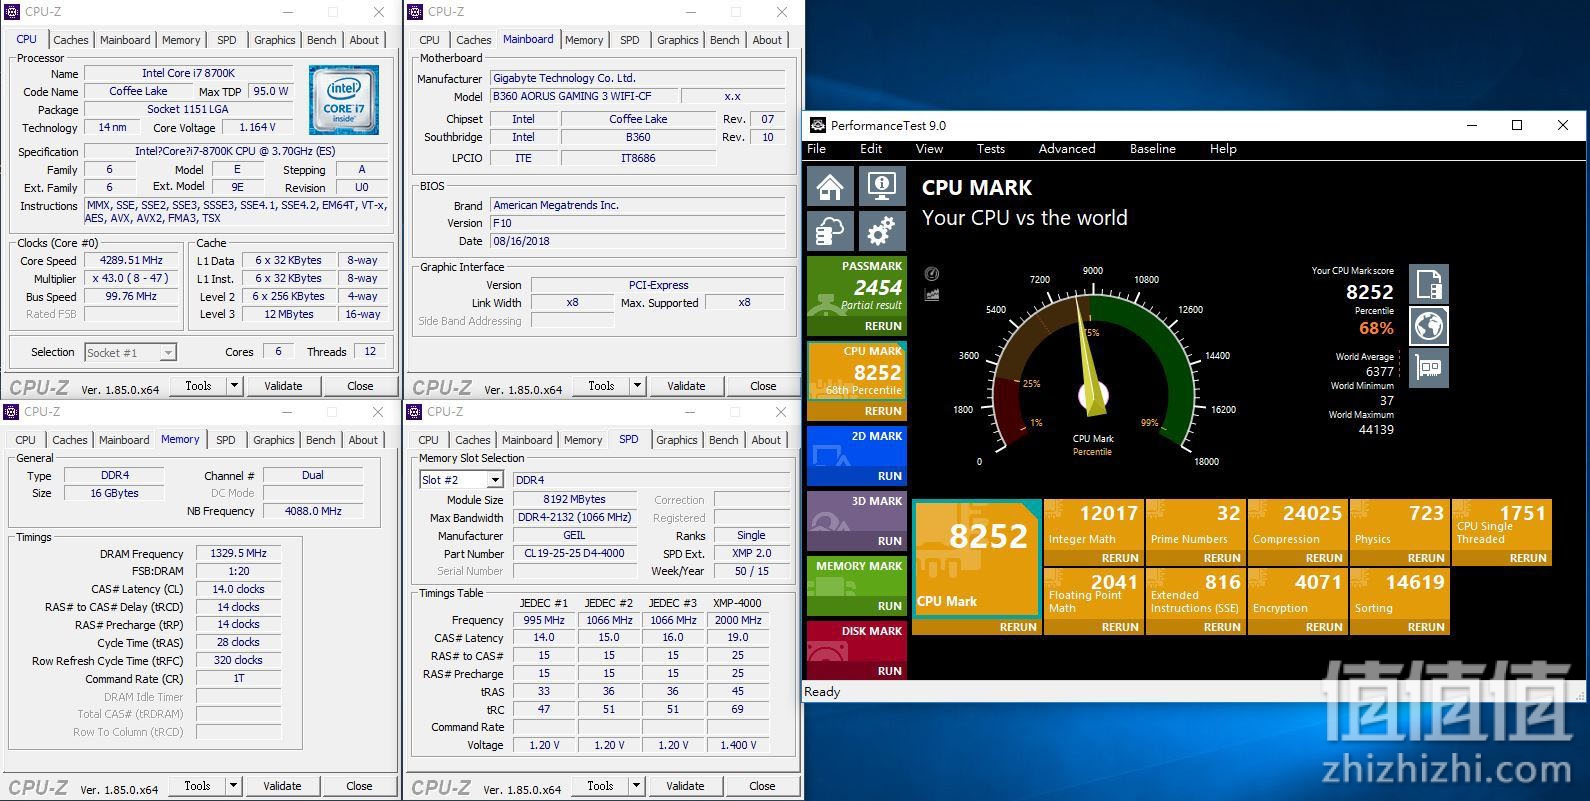Open the Tests menu
The width and height of the screenshot is (1590, 801).
pos(991,149)
